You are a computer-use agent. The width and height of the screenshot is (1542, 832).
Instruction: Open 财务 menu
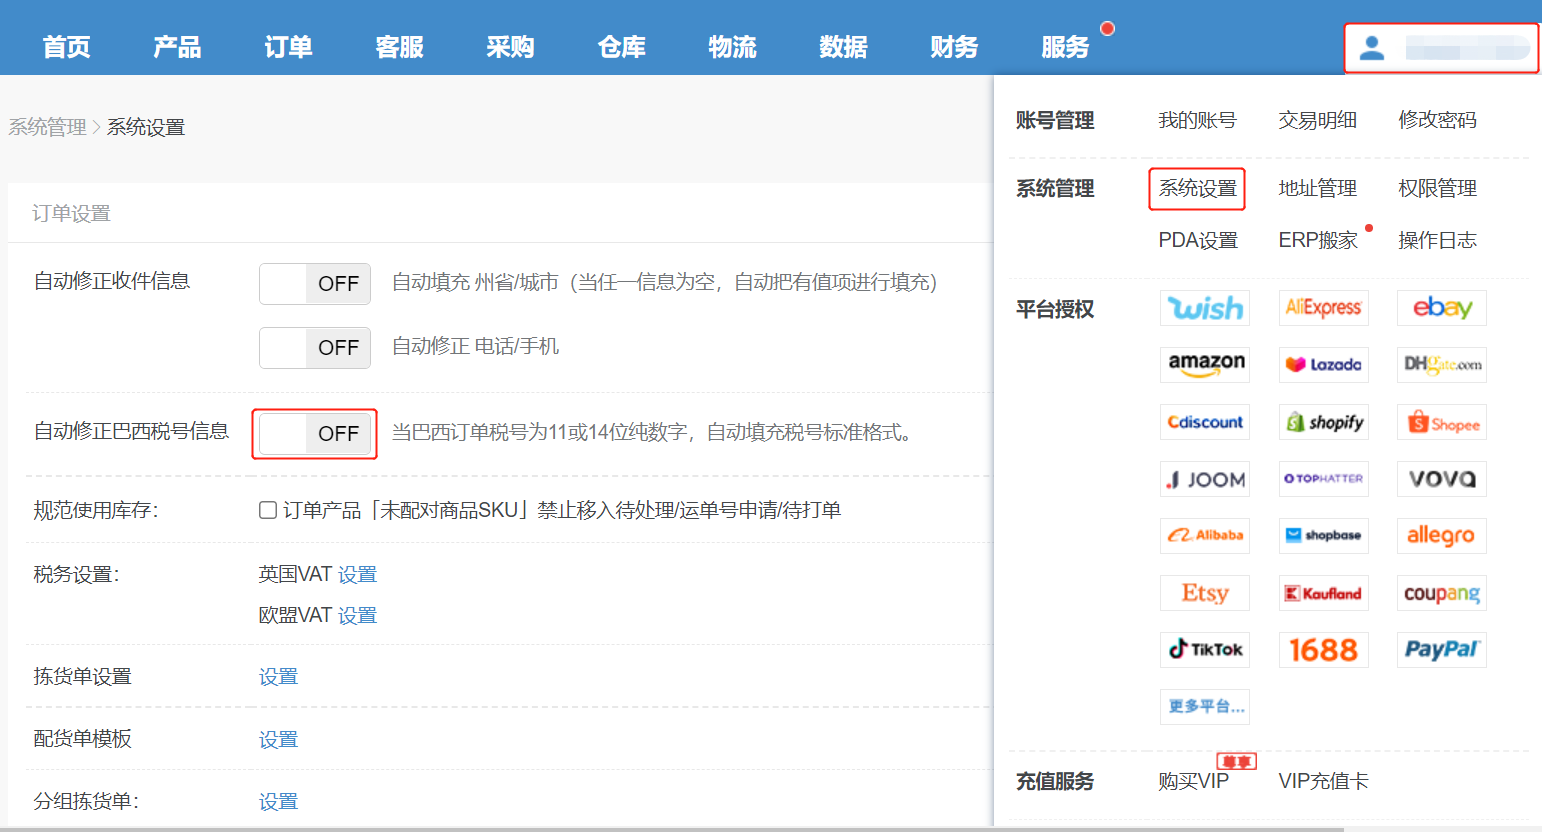[x=955, y=47]
